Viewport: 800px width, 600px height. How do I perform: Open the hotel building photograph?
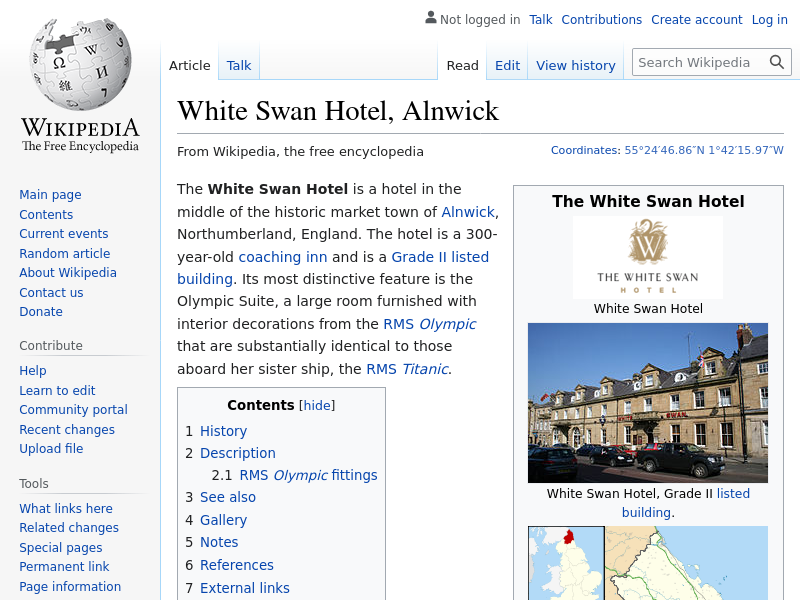click(648, 402)
